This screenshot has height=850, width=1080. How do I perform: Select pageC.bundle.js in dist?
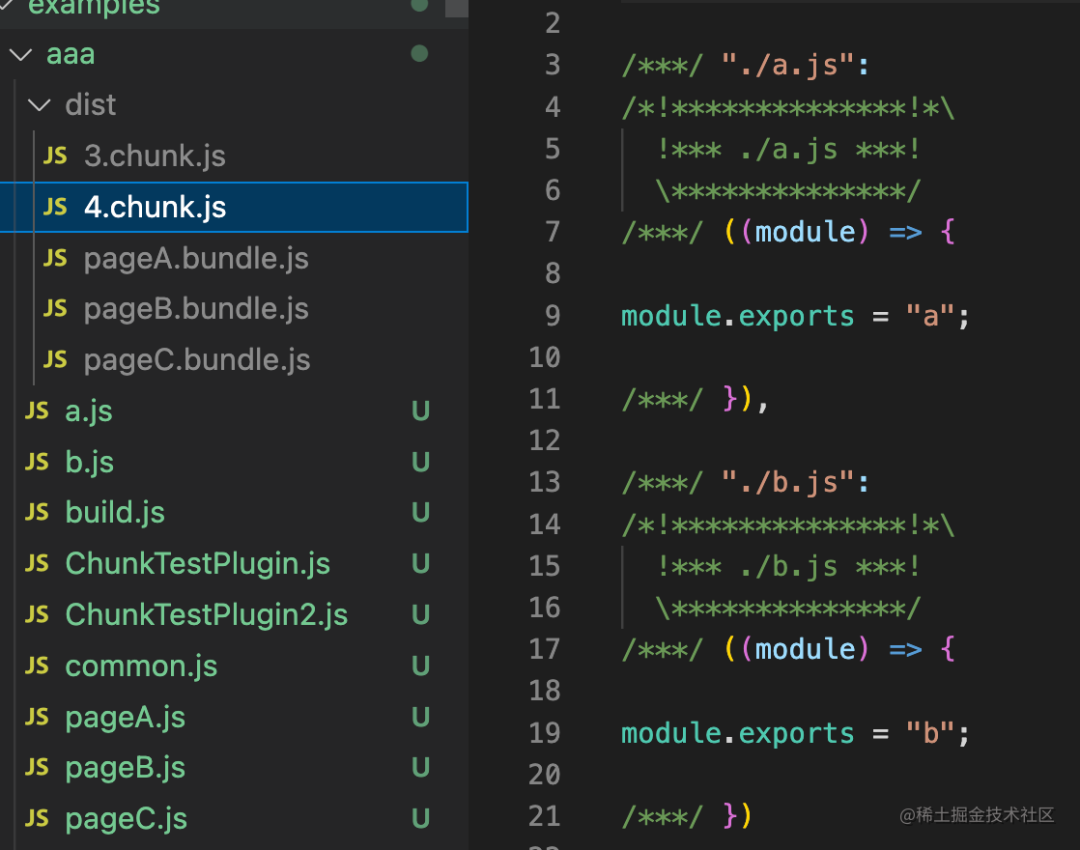click(197, 360)
